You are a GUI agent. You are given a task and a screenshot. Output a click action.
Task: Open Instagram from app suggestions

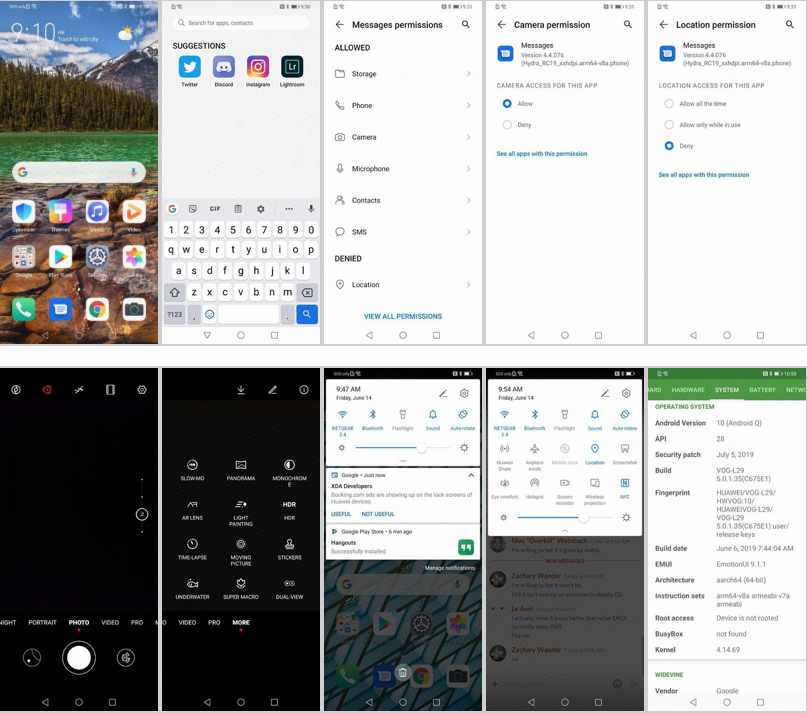point(258,67)
